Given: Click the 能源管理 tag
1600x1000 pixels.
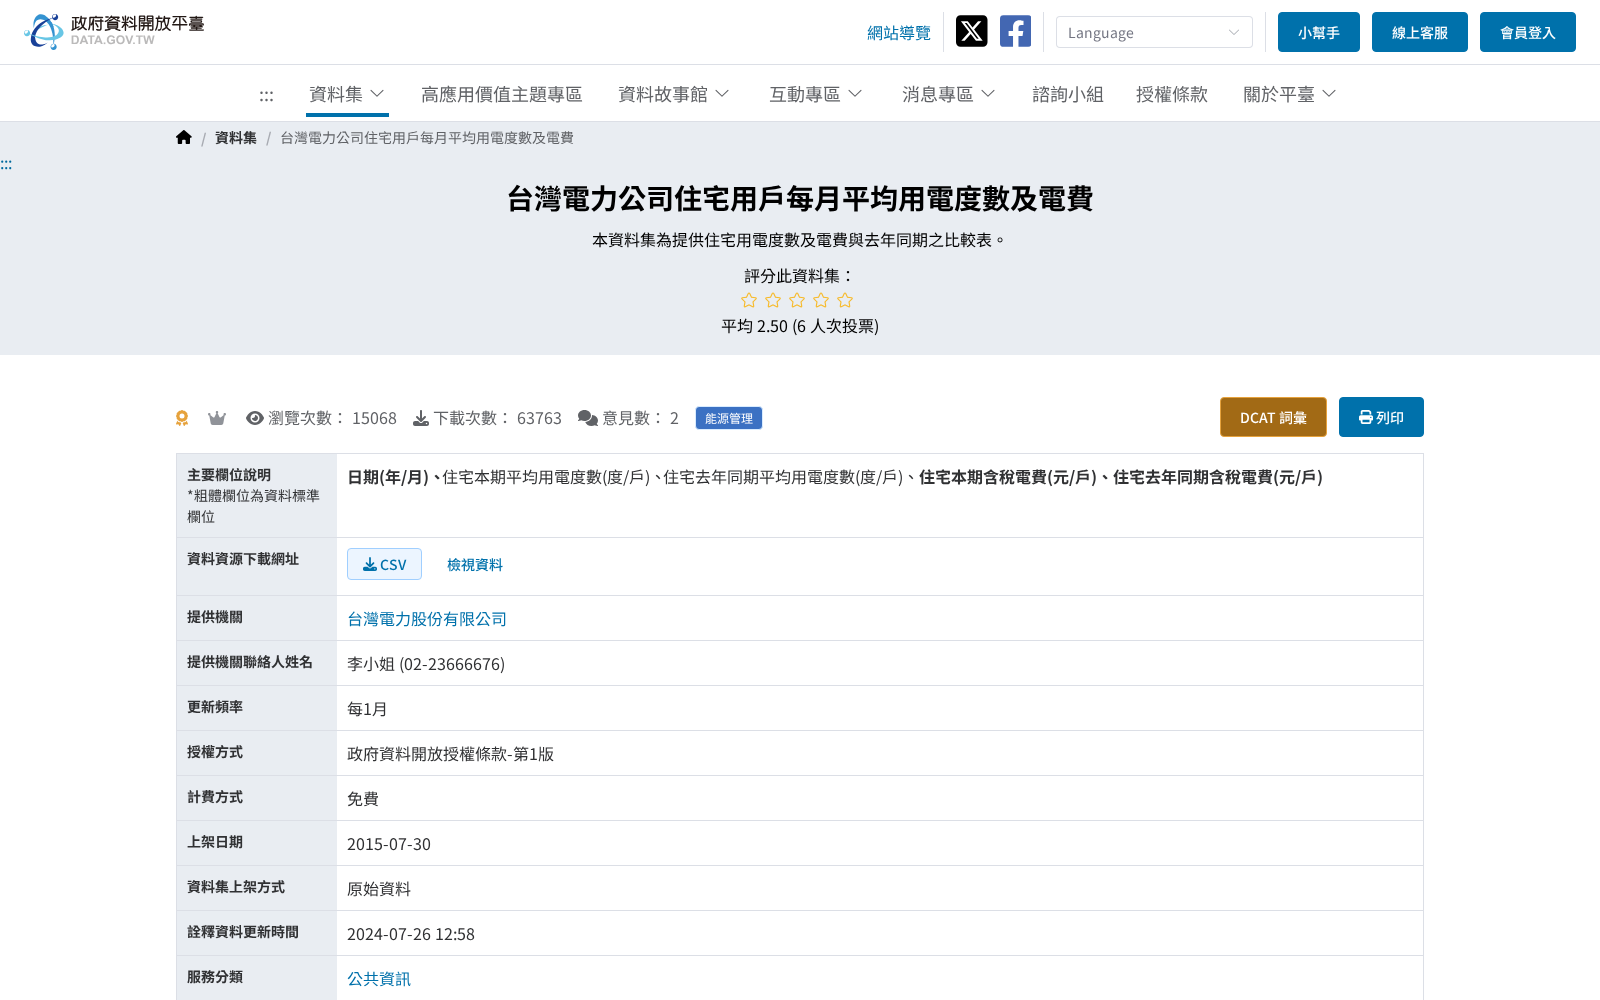Looking at the screenshot, I should pyautogui.click(x=729, y=418).
